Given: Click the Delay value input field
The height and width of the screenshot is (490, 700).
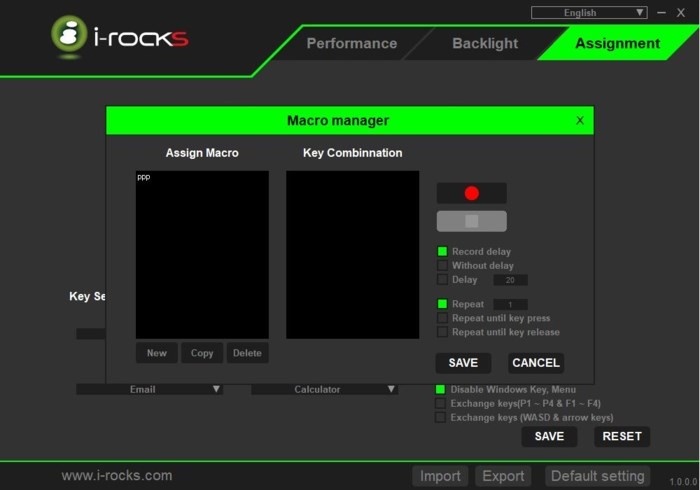Looking at the screenshot, I should click(x=510, y=280).
